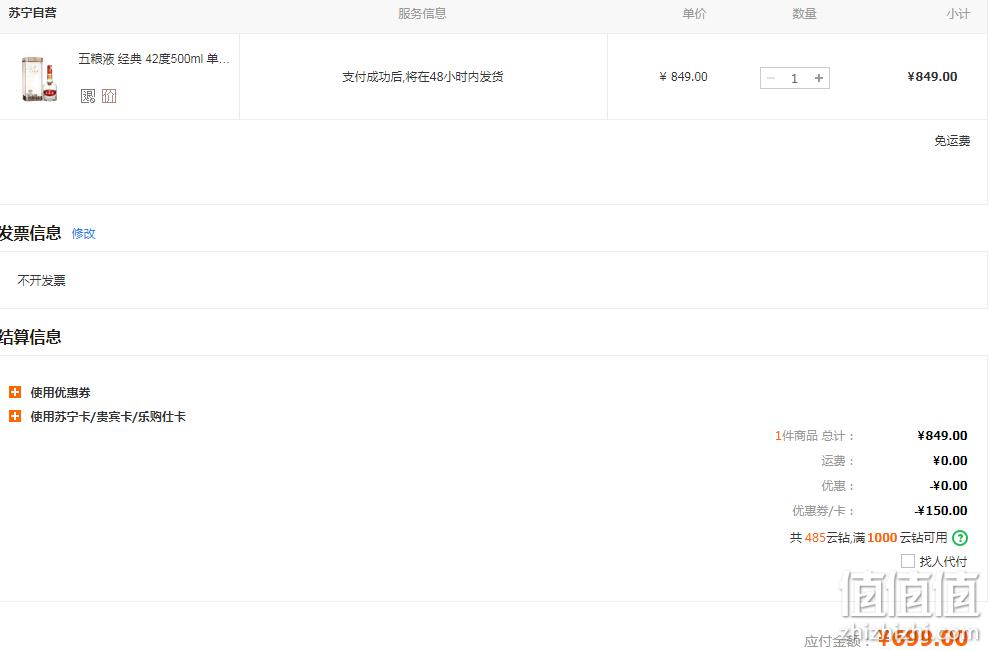Select the ¥849.00 amount in the 总计 row
Image resolution: width=989 pixels, height=650 pixels.
tap(942, 436)
